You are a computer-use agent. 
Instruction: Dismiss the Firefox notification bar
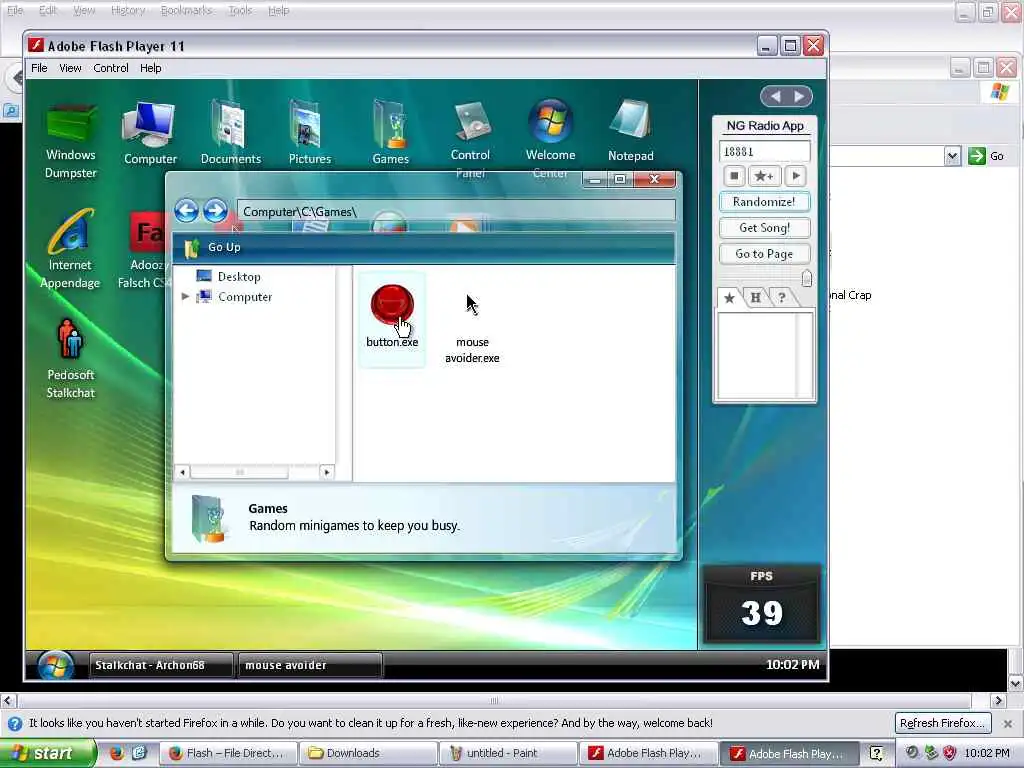[x=1008, y=724]
